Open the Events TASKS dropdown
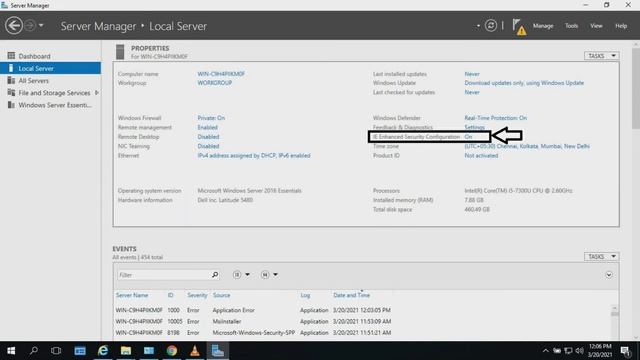The width and height of the screenshot is (640, 360). coord(602,256)
